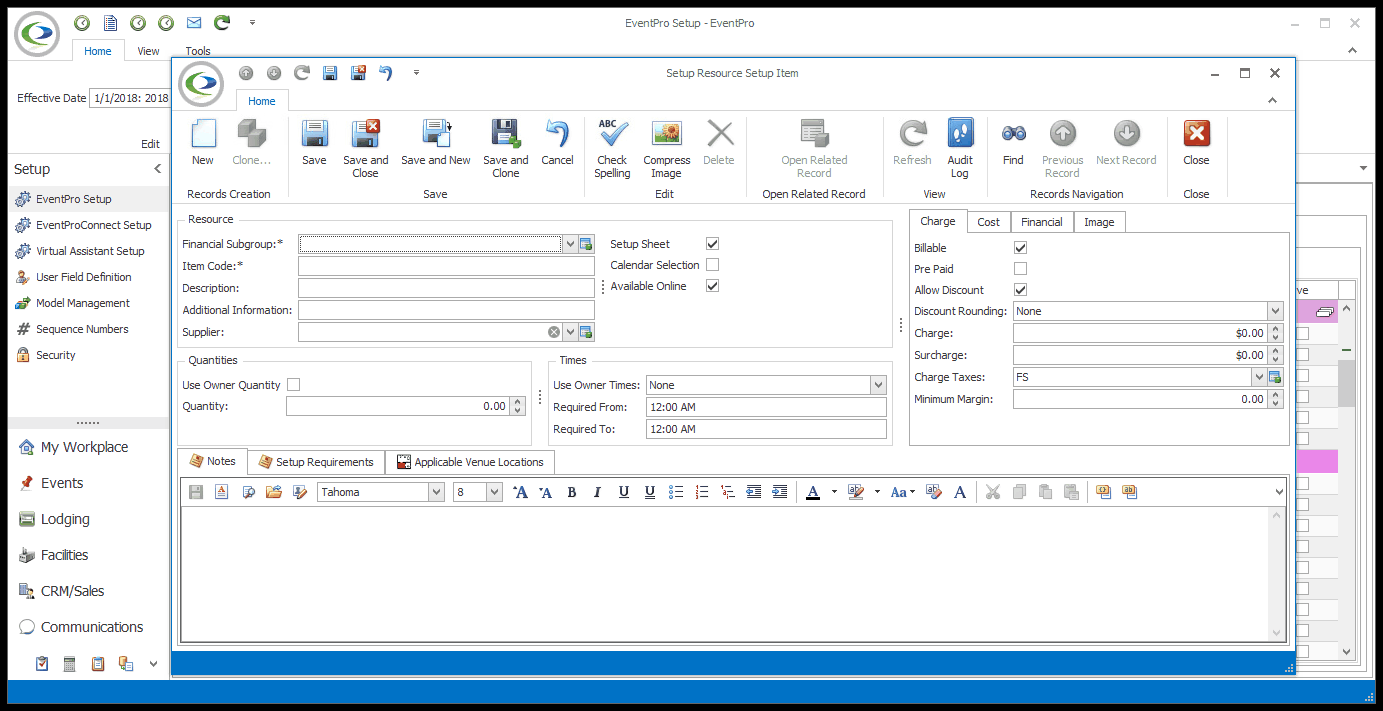Image resolution: width=1383 pixels, height=711 pixels.
Task: Expand the Financial Subgroup dropdown
Action: coord(569,244)
